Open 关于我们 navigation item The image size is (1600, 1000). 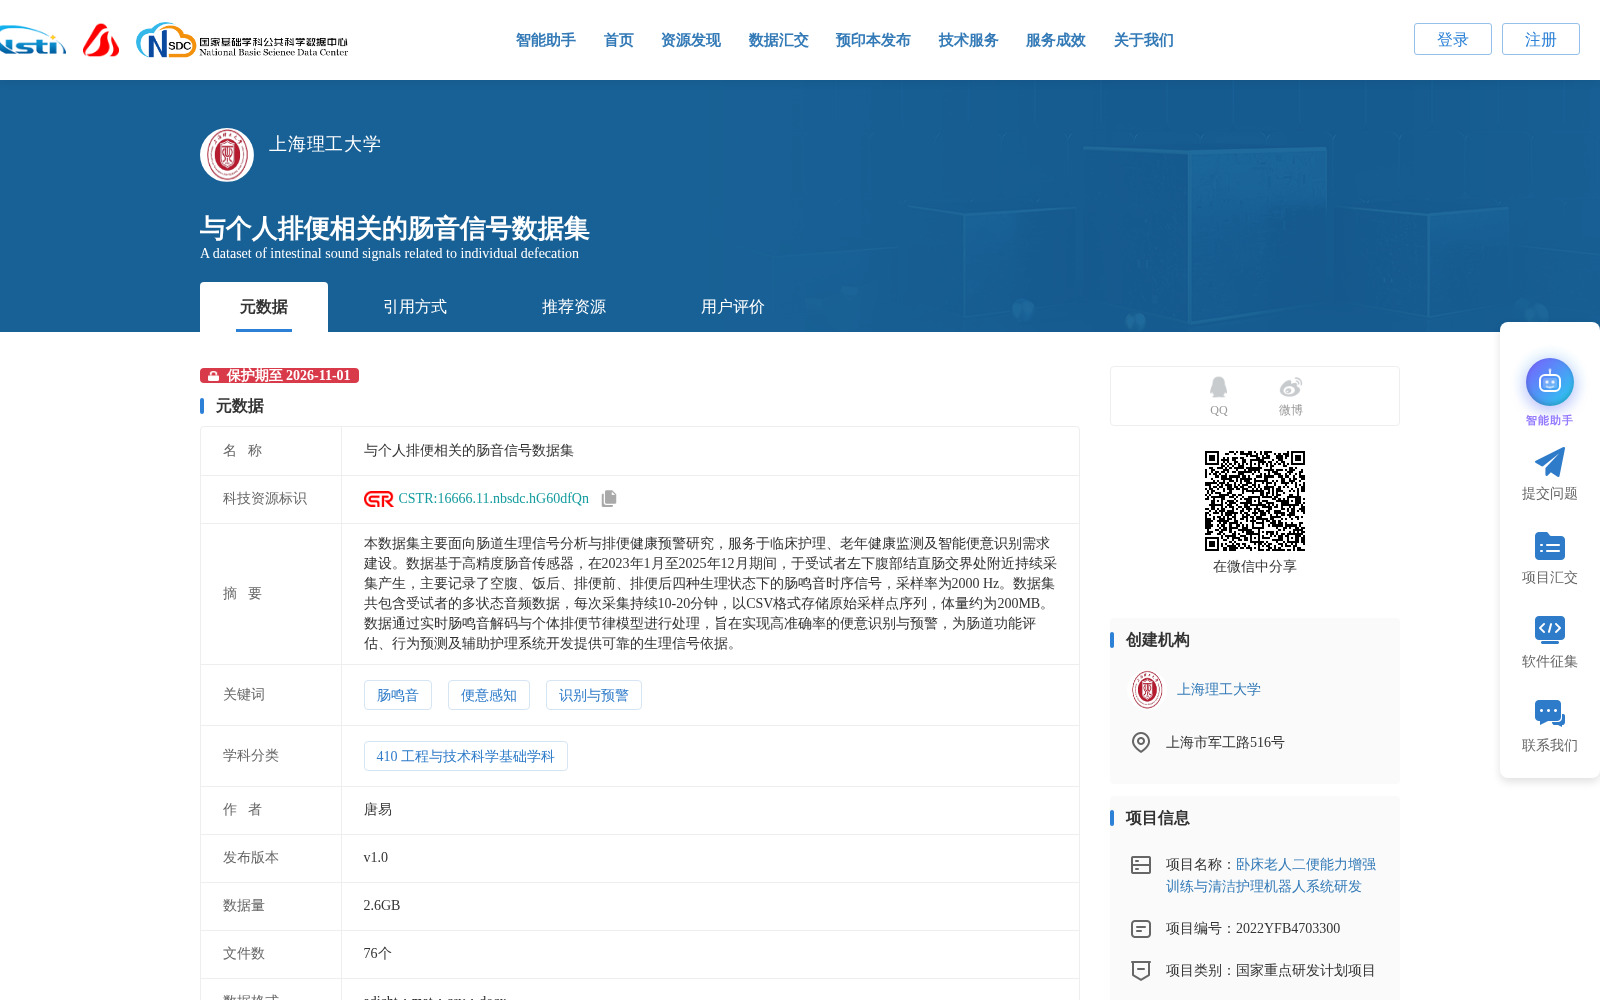click(x=1144, y=40)
